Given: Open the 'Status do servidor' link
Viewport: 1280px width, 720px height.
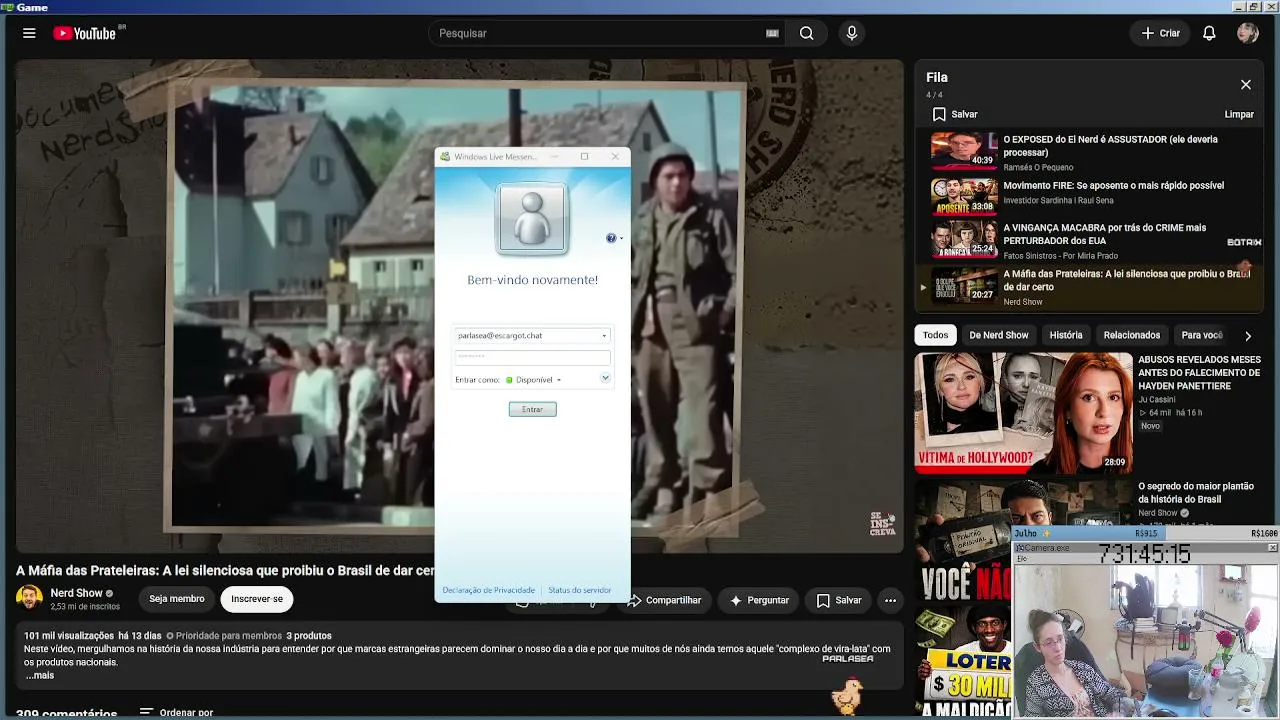Looking at the screenshot, I should pyautogui.click(x=579, y=590).
